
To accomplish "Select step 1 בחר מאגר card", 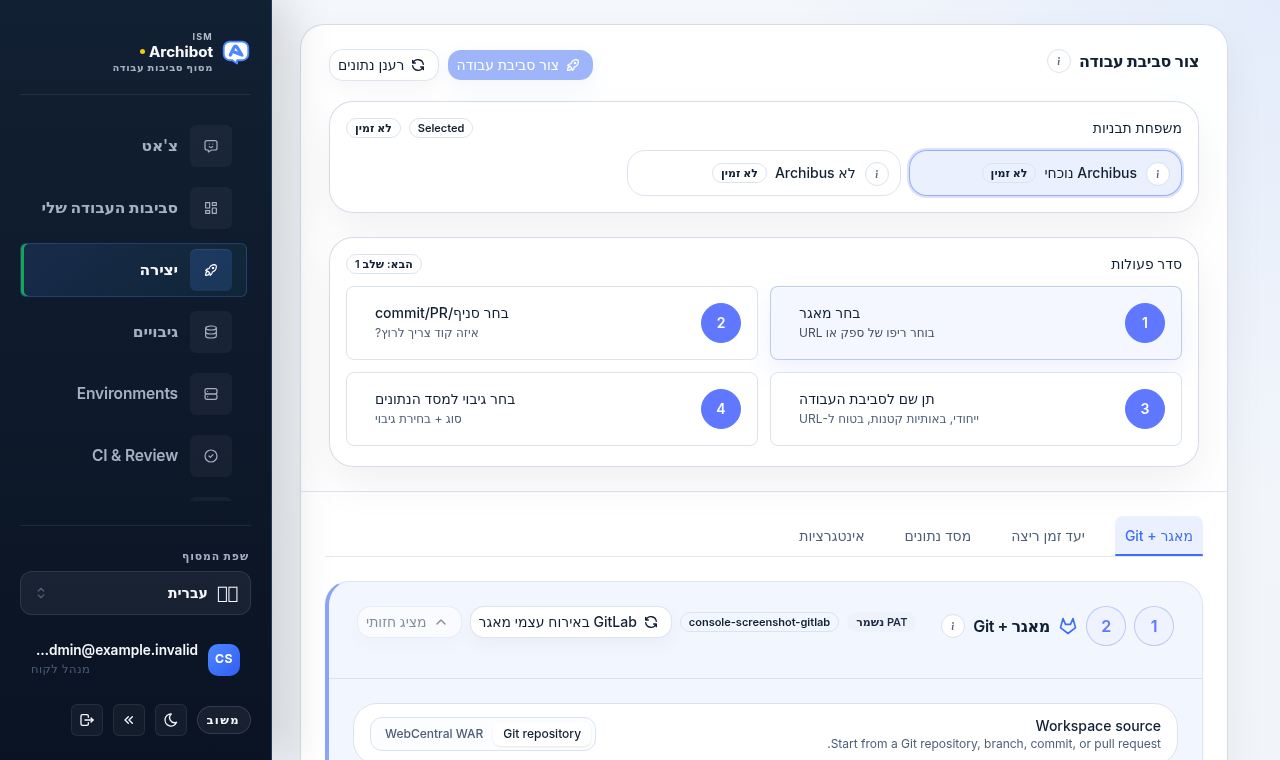I will pos(976,323).
